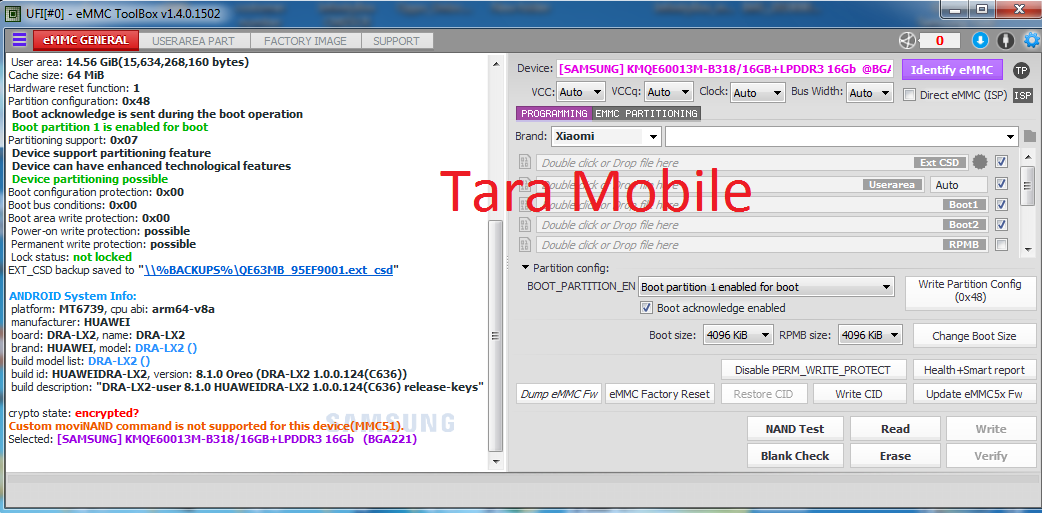Click the binary file icon of RPMB row
The image size is (1042, 513).
point(525,245)
